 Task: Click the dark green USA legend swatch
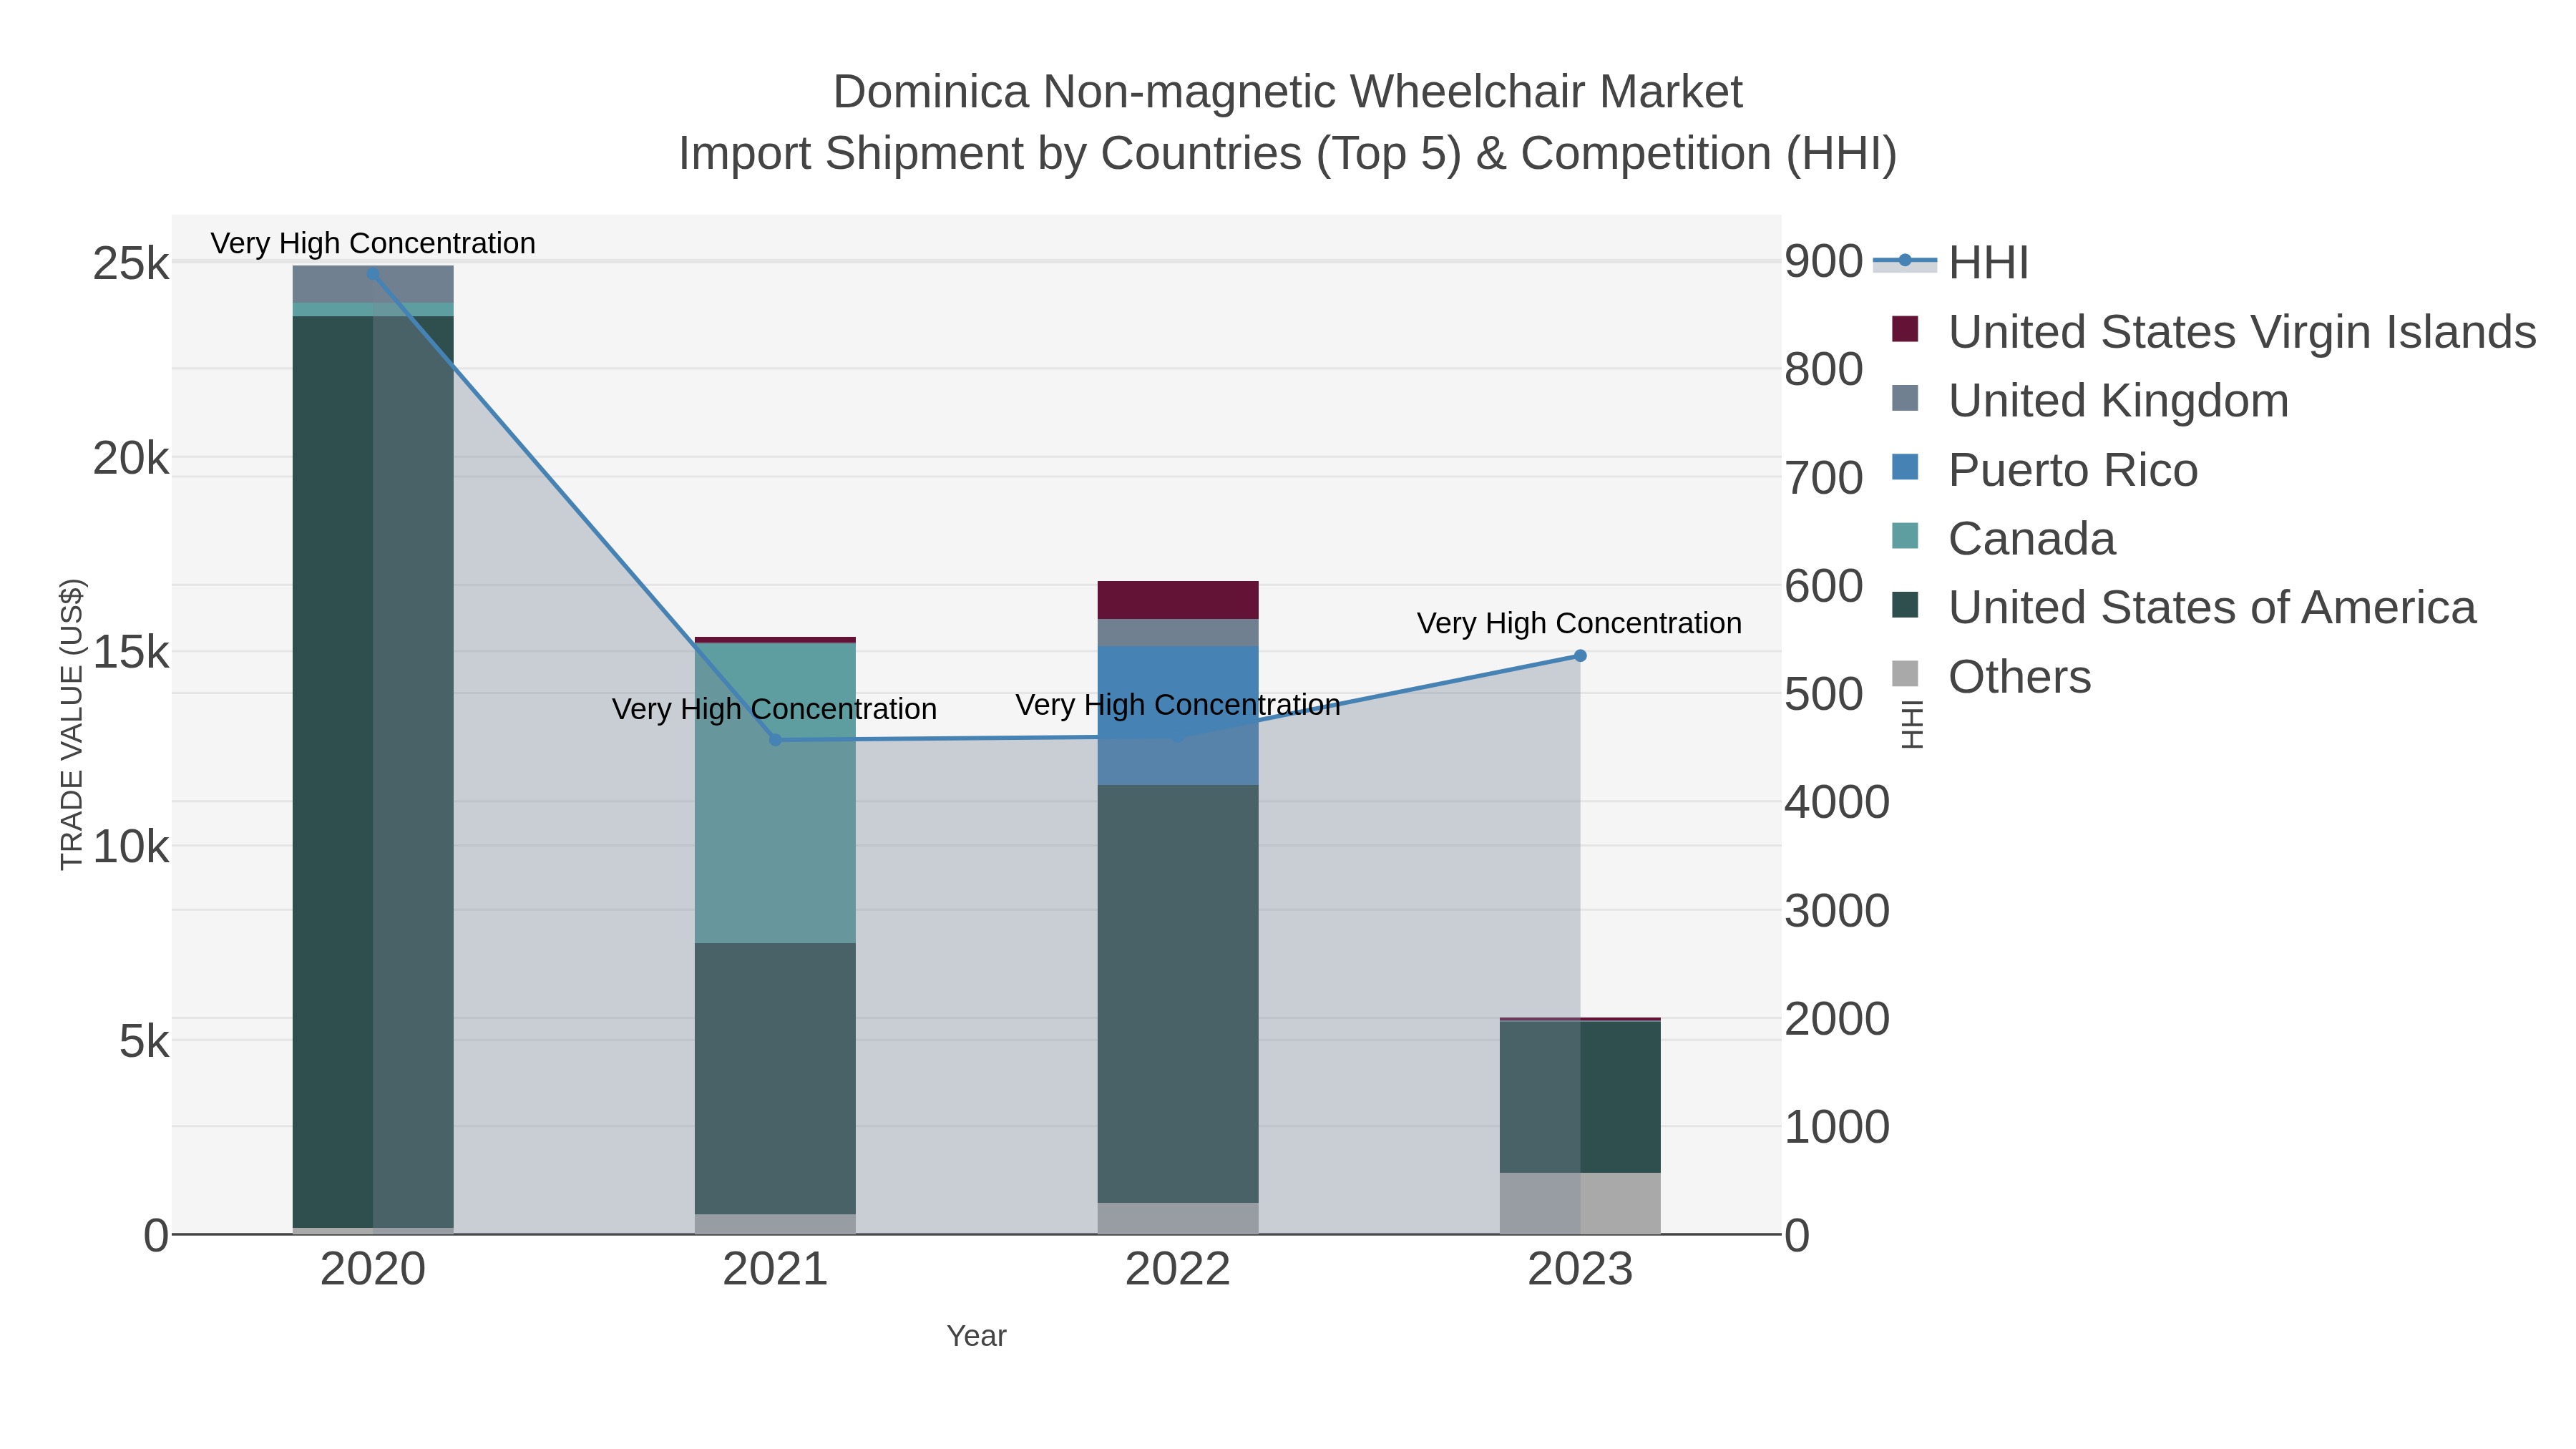click(x=1905, y=605)
